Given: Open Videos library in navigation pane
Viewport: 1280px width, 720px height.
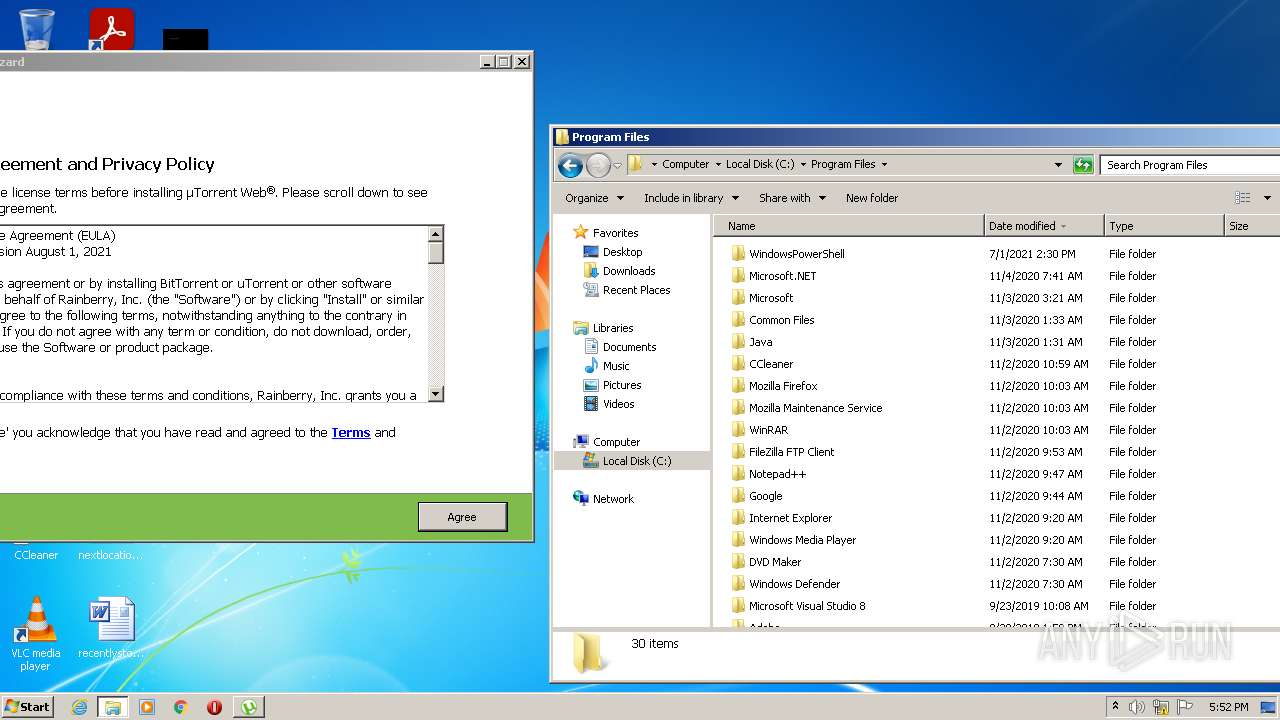Looking at the screenshot, I should (x=618, y=404).
